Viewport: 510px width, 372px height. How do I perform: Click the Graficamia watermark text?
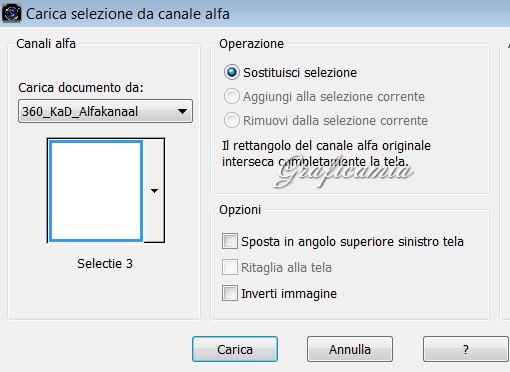[343, 171]
